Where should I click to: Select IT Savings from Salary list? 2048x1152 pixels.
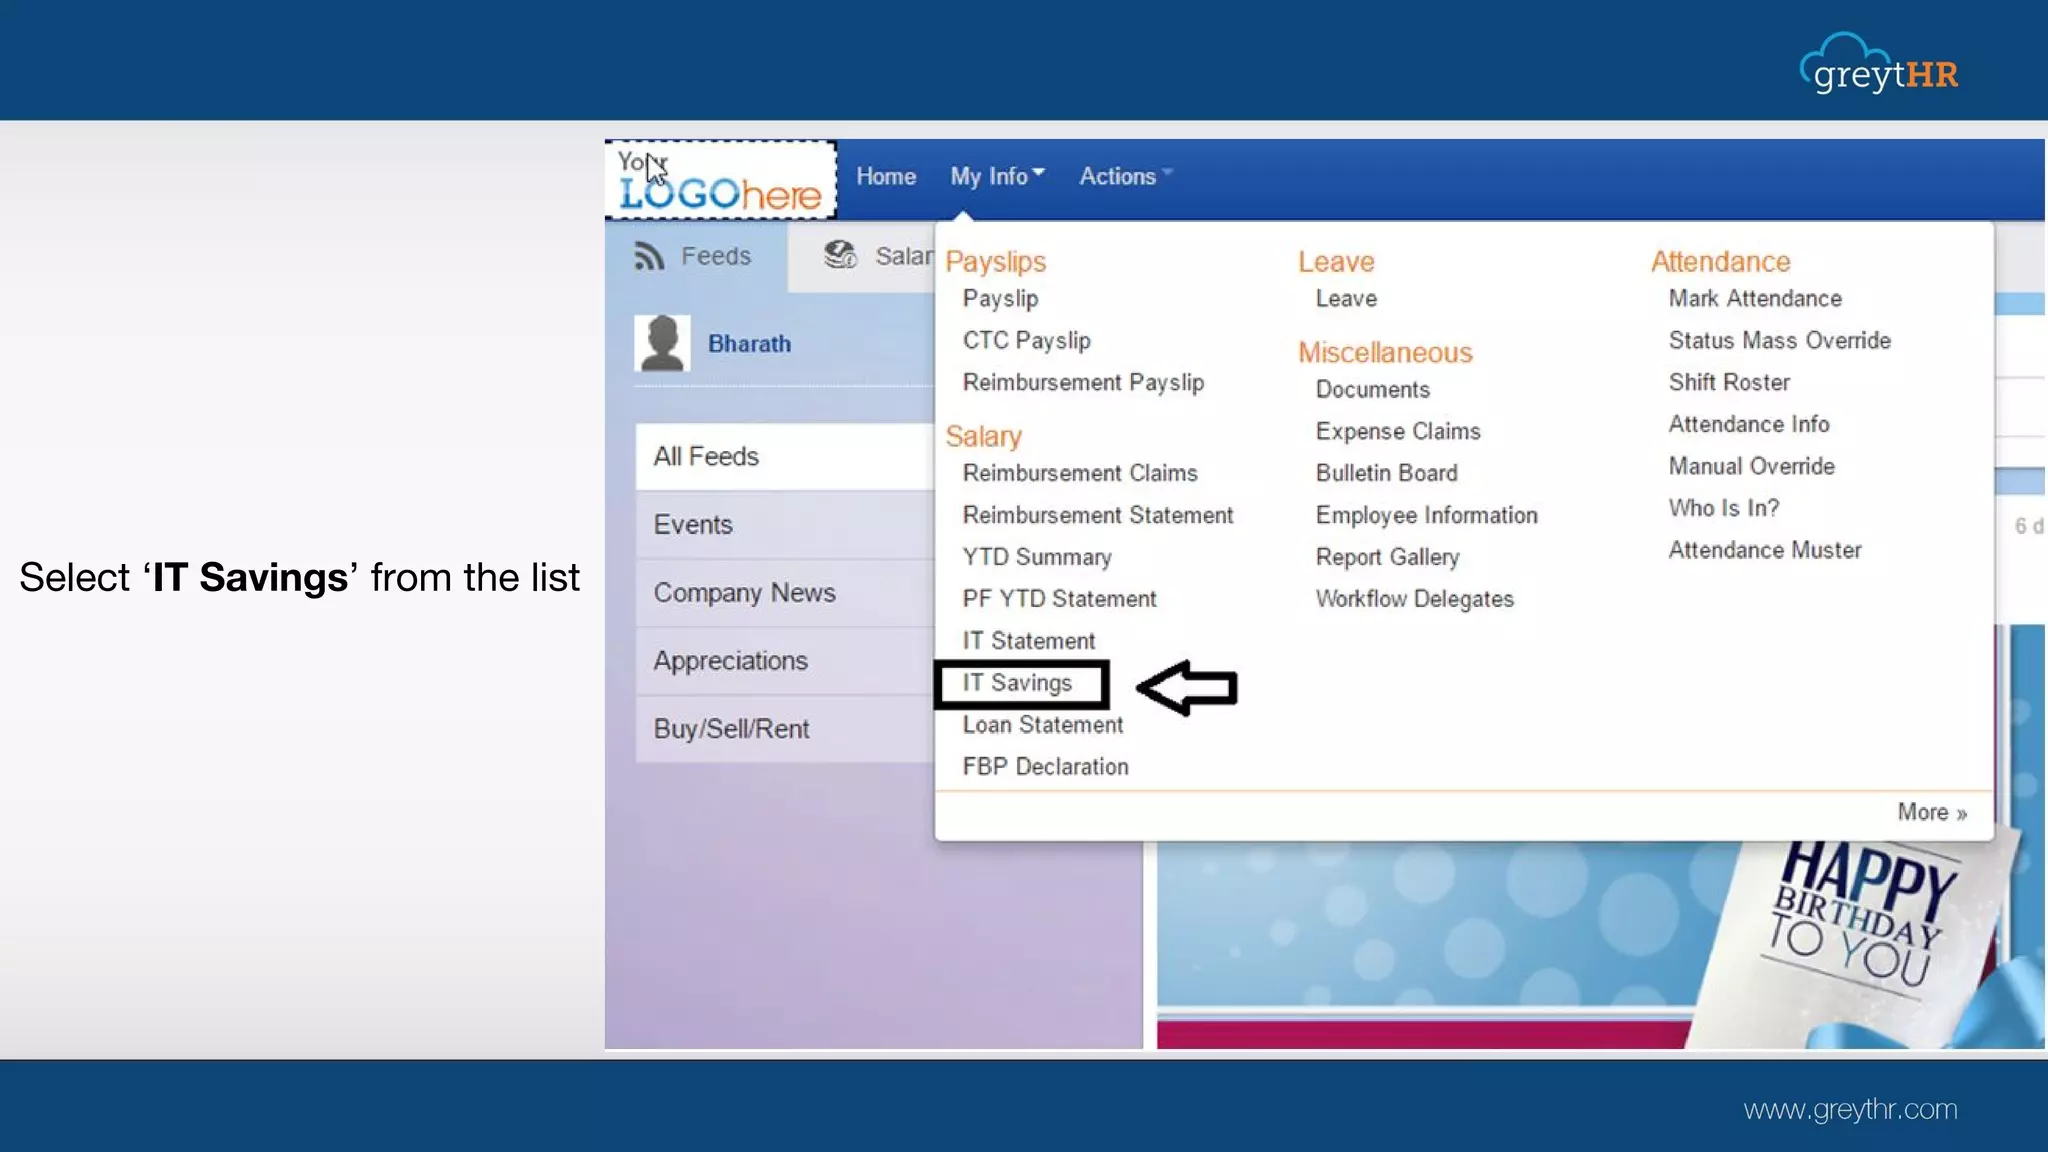(x=1017, y=683)
